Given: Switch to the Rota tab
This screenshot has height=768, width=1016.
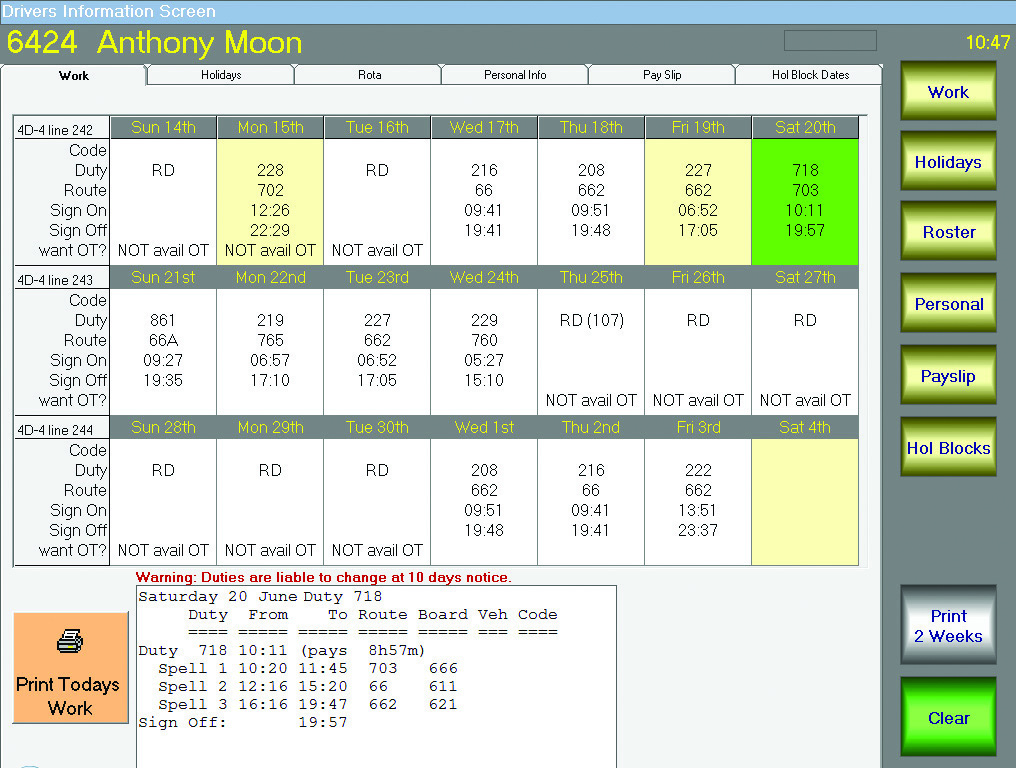Looking at the screenshot, I should pos(368,75).
